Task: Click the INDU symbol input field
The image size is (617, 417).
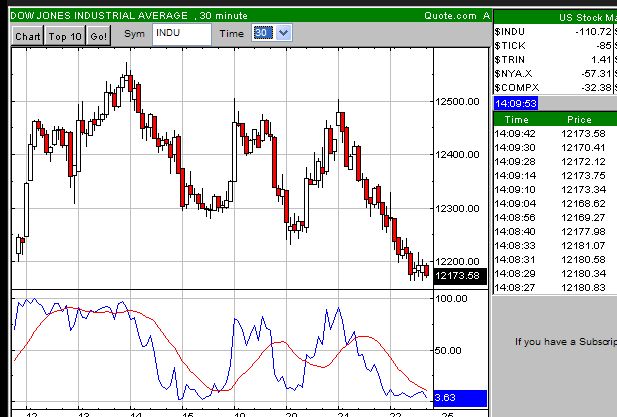Action: [x=181, y=33]
